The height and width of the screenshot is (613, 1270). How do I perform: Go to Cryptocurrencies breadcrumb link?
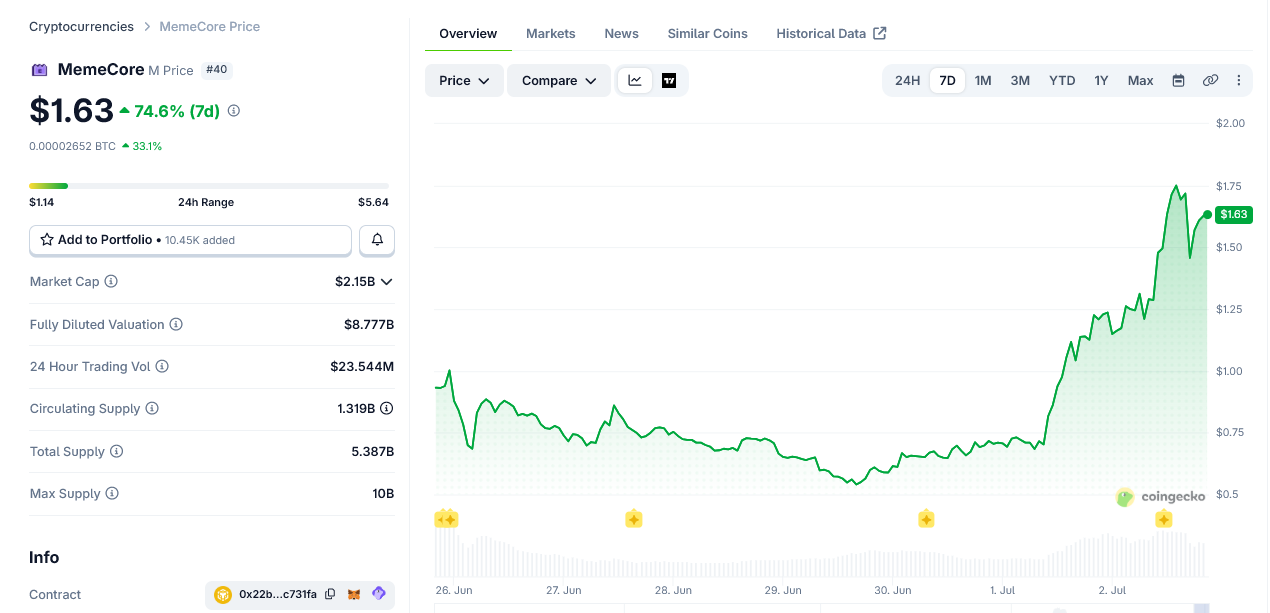(x=81, y=27)
